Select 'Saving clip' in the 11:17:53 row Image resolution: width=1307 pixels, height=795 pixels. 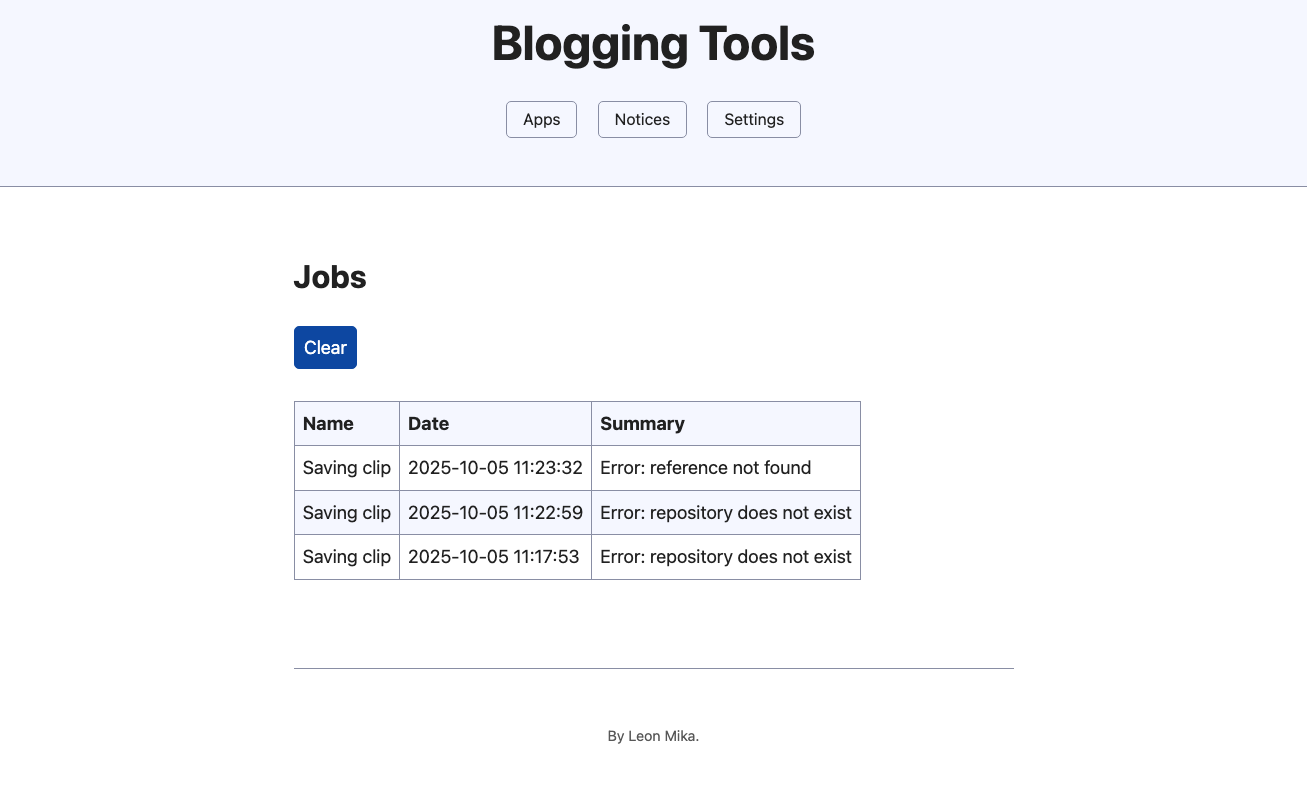(x=346, y=557)
